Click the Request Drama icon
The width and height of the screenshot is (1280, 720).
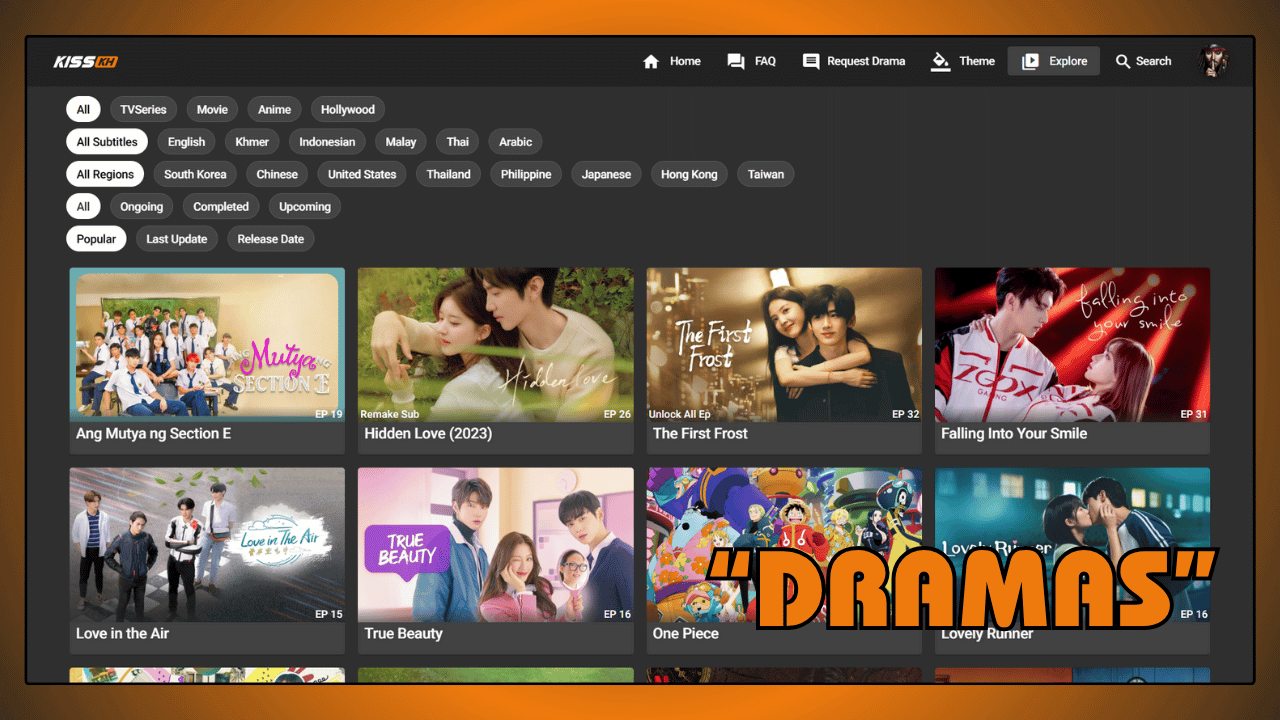click(811, 61)
